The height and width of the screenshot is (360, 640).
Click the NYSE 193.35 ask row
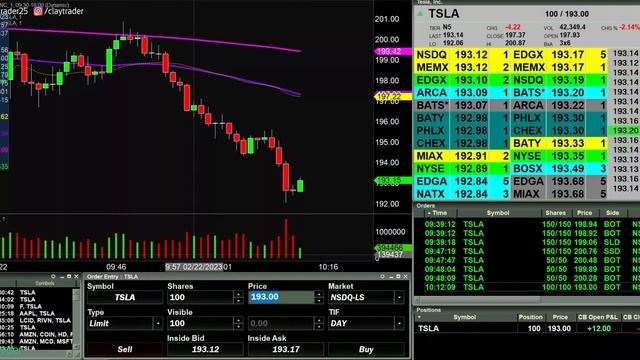click(559, 156)
